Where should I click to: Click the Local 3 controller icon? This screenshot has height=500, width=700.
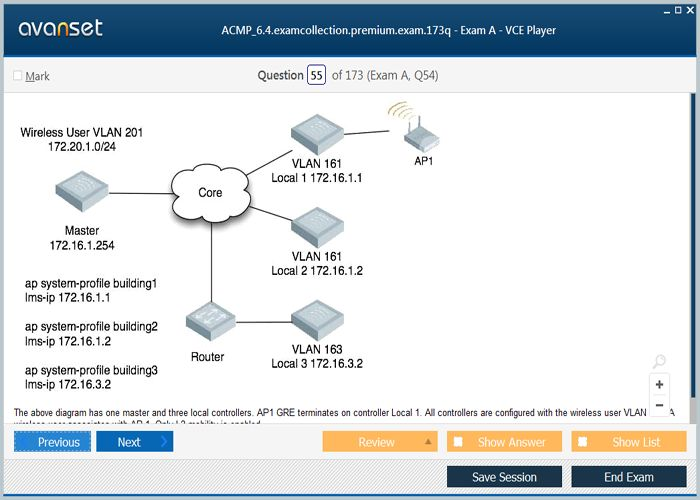[318, 321]
